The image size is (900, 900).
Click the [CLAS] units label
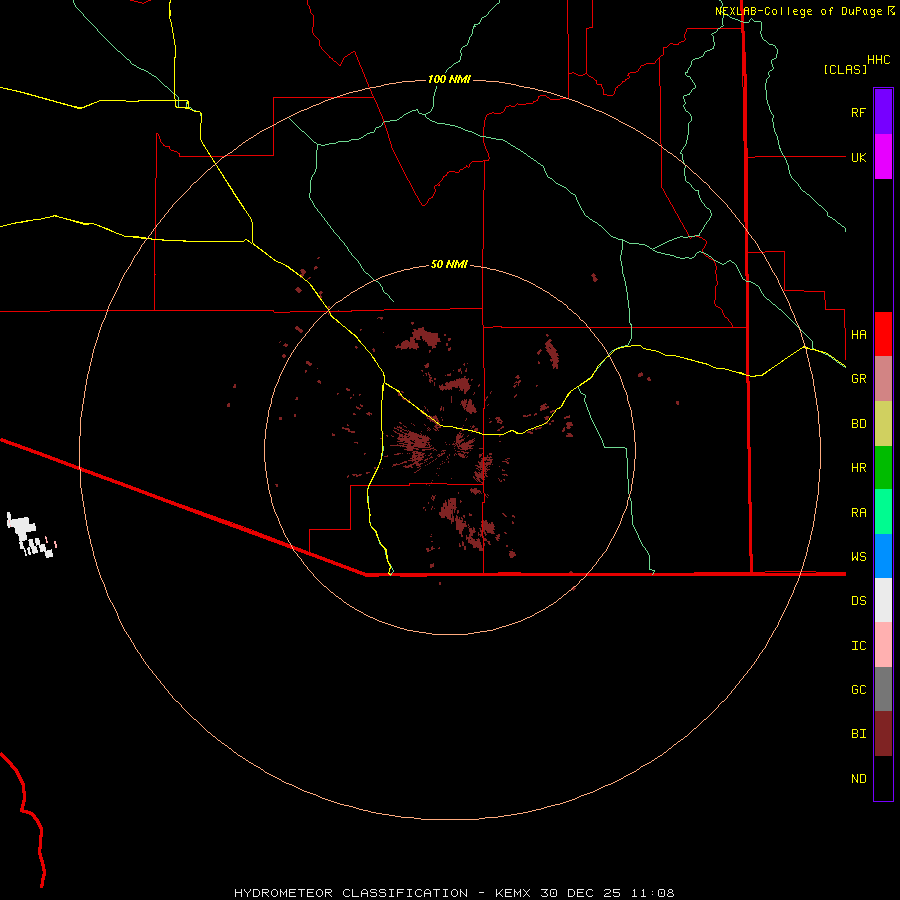click(x=845, y=69)
